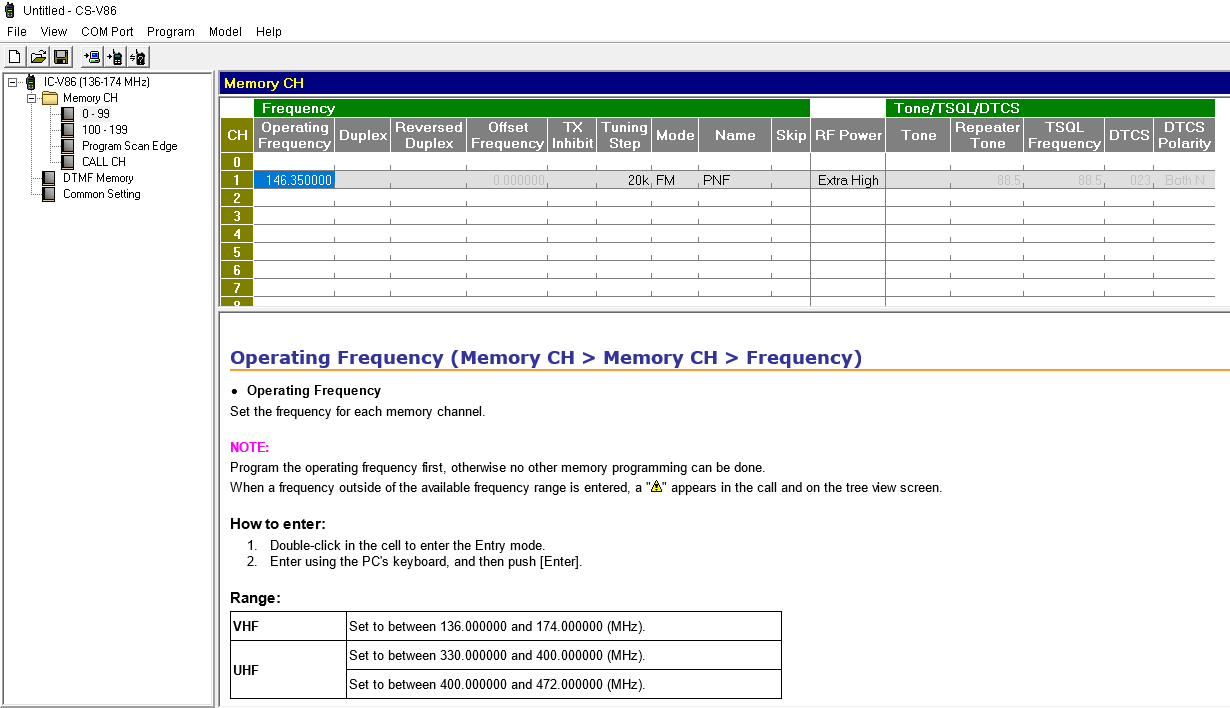Select the 146.350000 operating frequency cell
The height and width of the screenshot is (708, 1230).
(294, 180)
